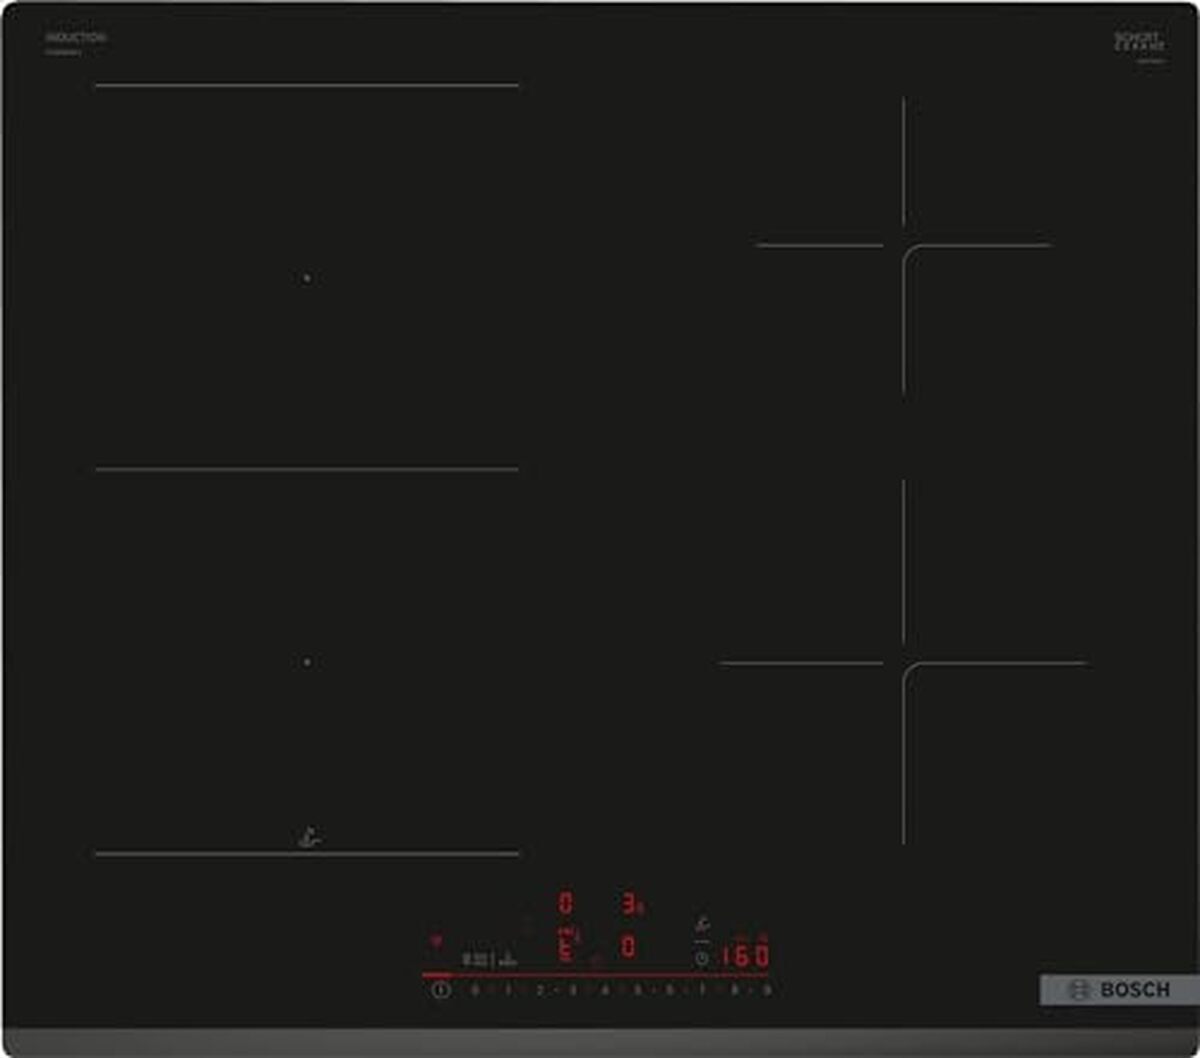Select power level 9 on the scale

767,990
